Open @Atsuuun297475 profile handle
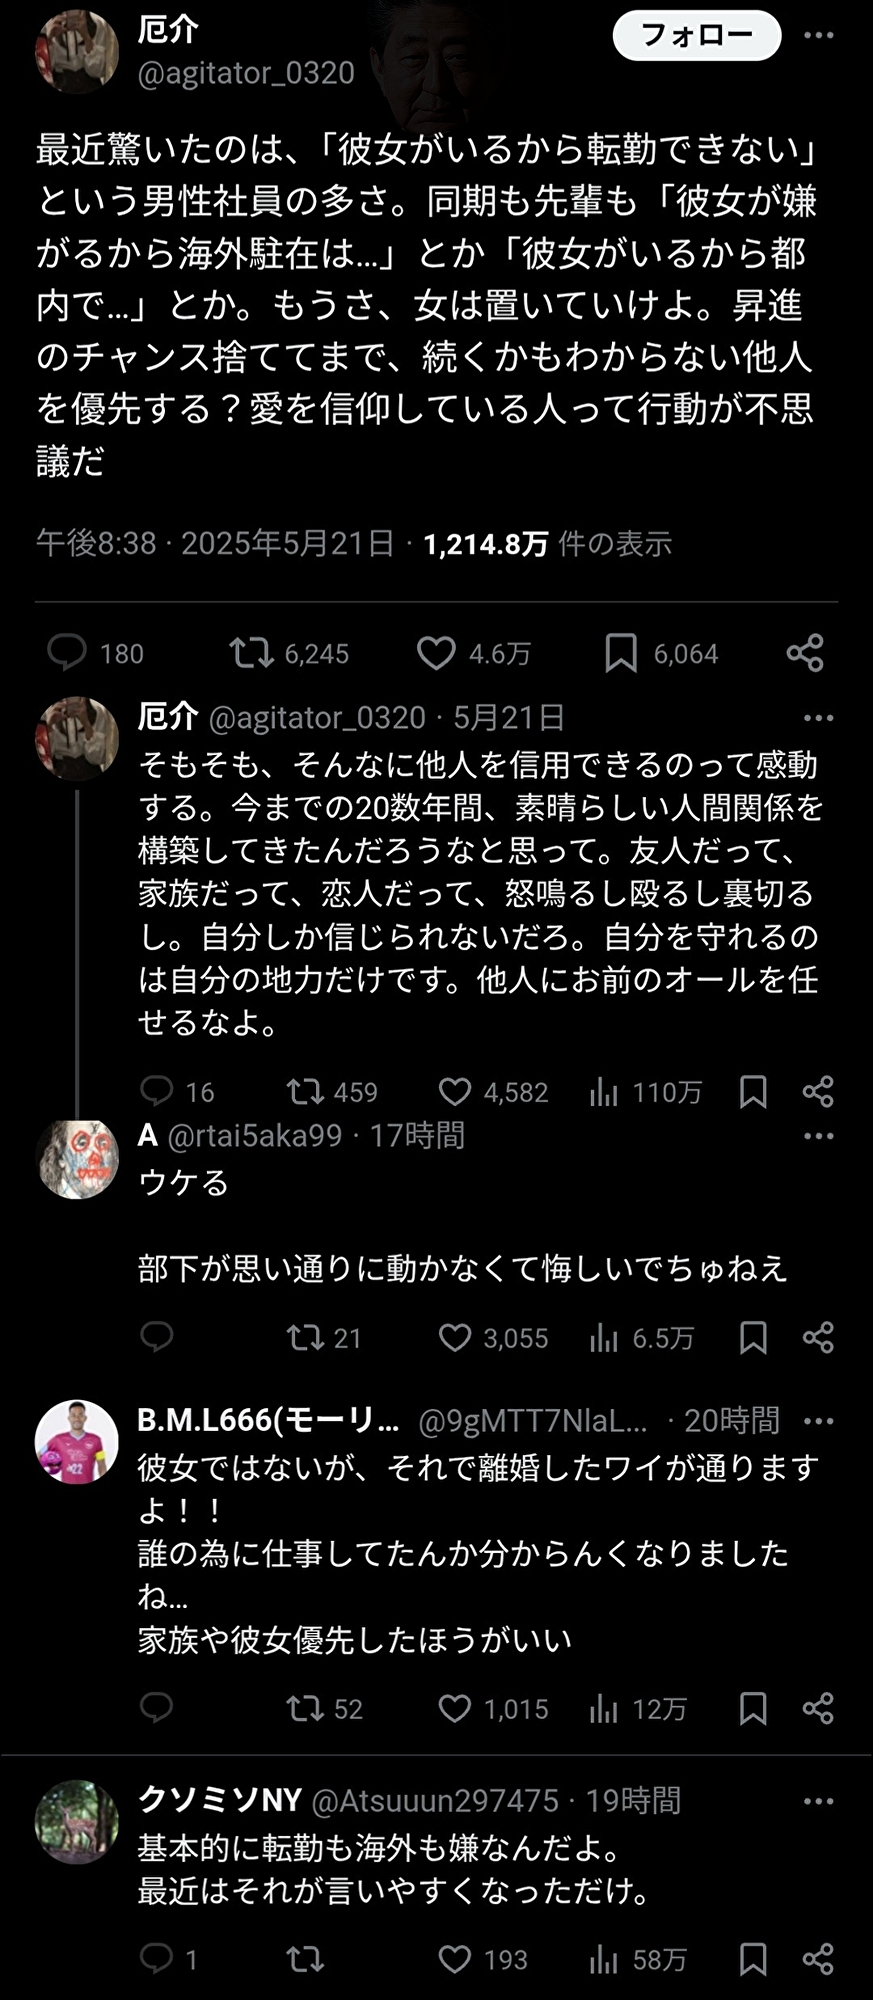 [x=435, y=1801]
